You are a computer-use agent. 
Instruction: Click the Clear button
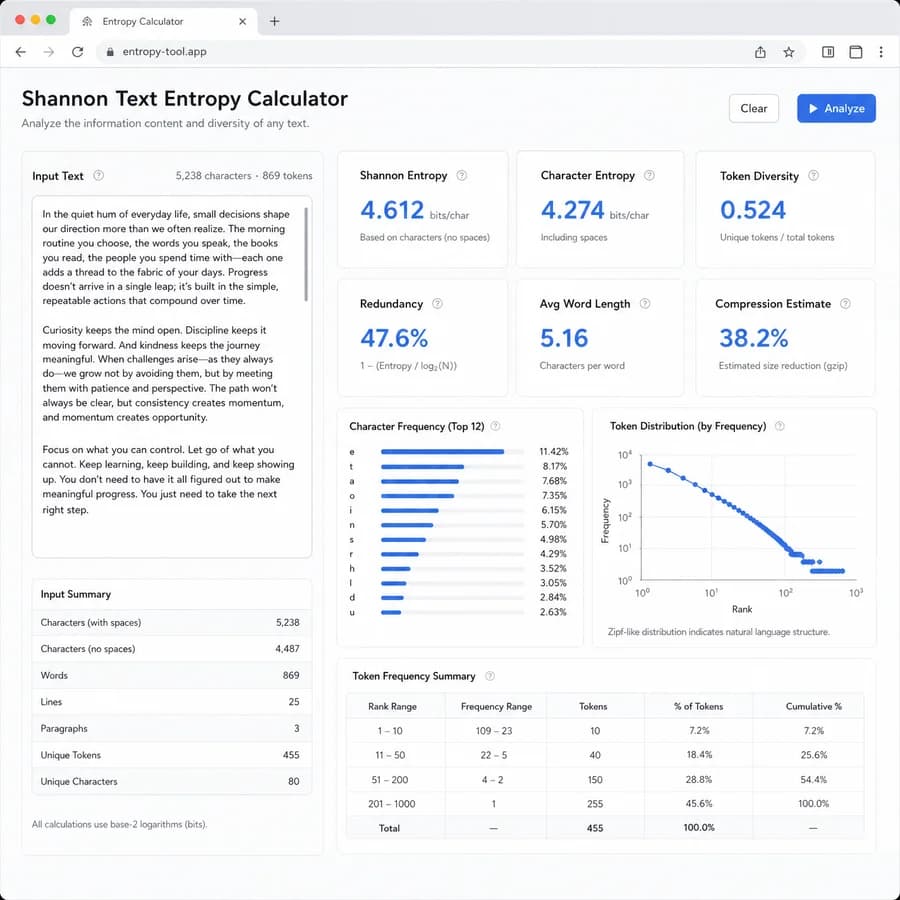point(753,108)
